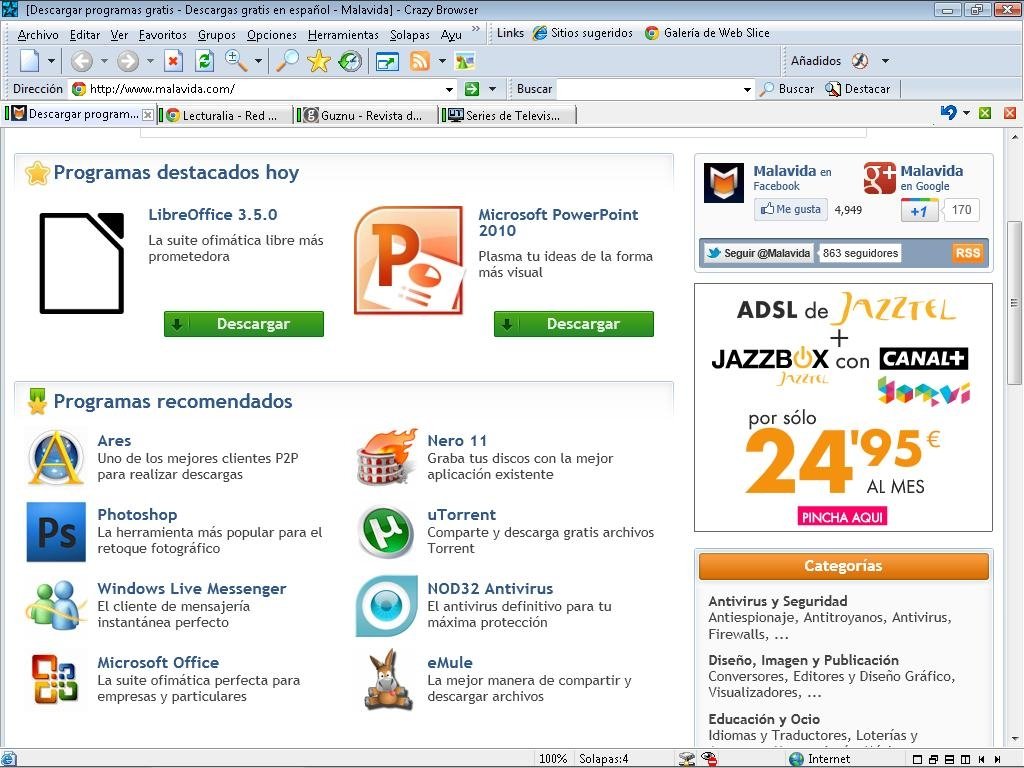Open the Photoshop Ps icon
The height and width of the screenshot is (768, 1024).
(56, 532)
